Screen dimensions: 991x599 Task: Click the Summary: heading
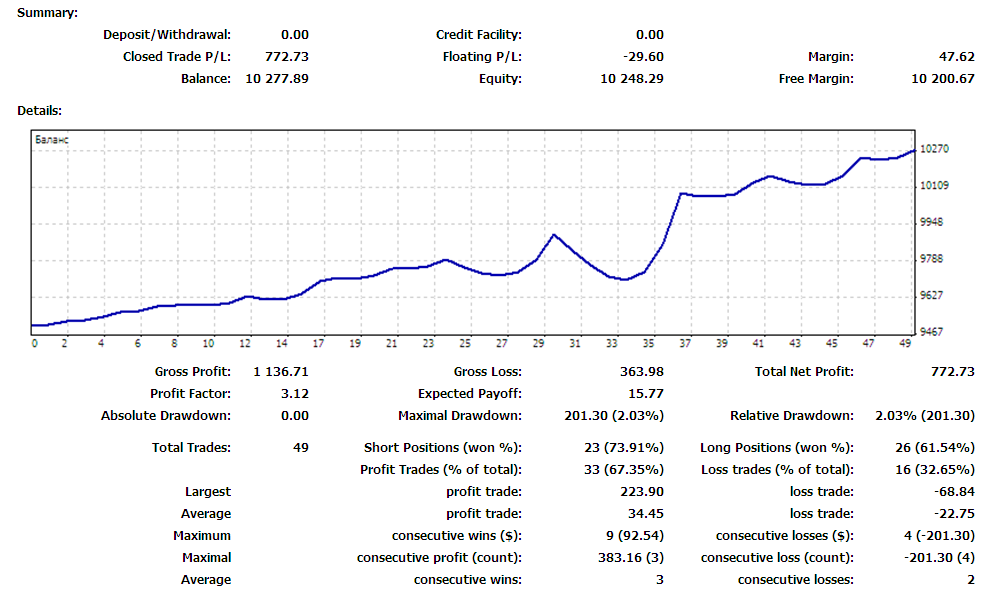pos(47,13)
